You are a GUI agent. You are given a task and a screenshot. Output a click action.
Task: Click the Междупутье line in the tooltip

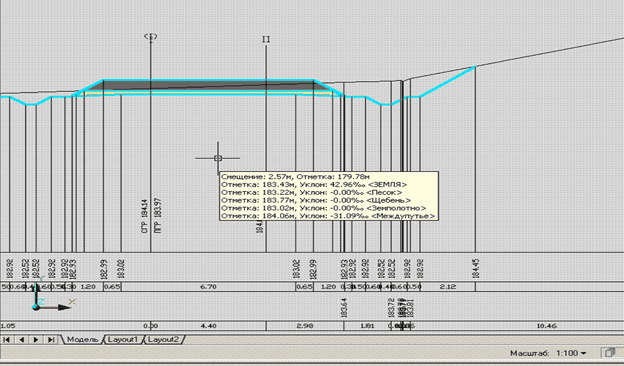coord(328,216)
